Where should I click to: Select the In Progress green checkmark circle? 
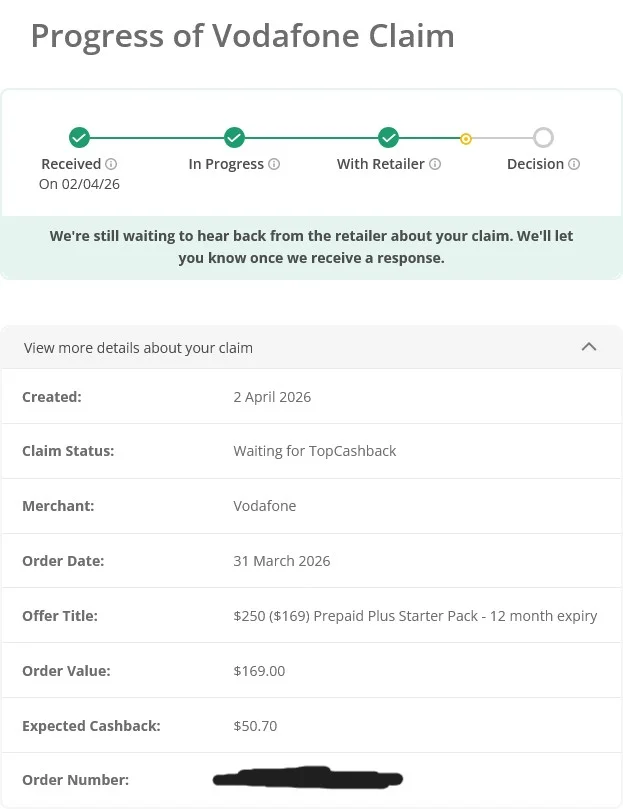click(234, 138)
